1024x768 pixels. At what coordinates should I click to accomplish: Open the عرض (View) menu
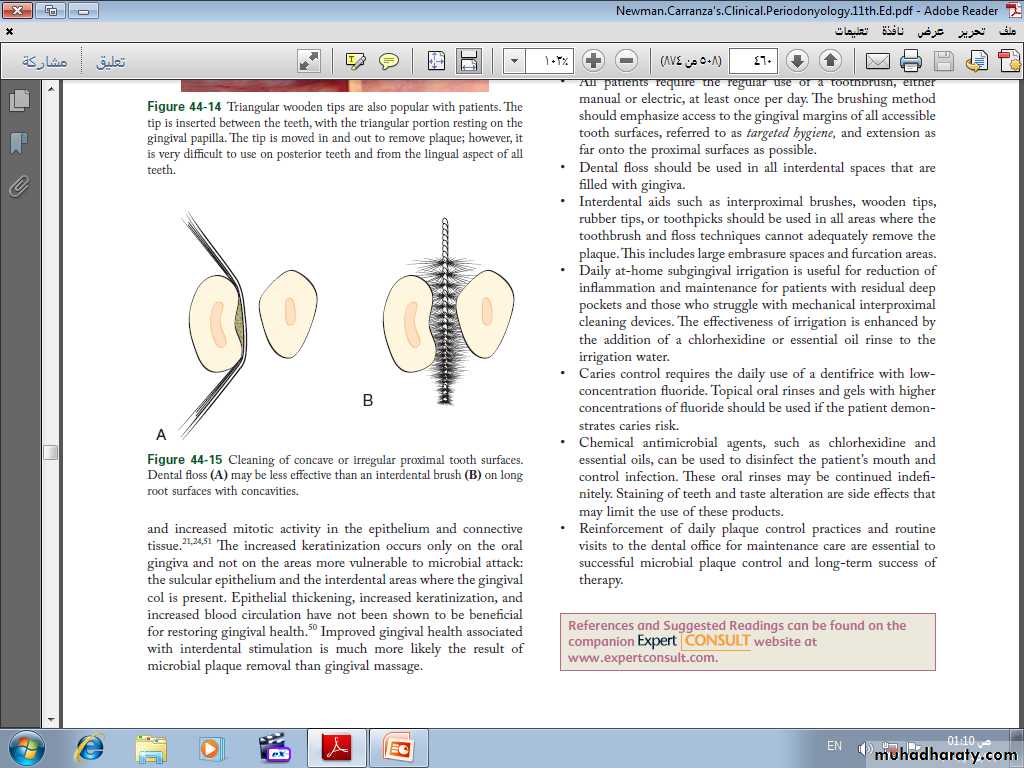pos(931,31)
